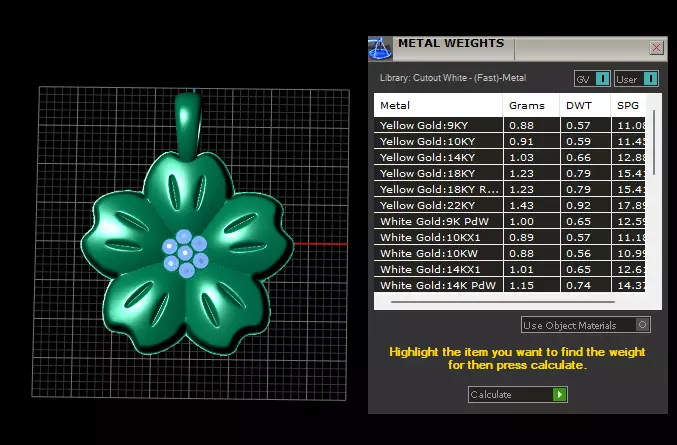Sort by the DWT column header
Viewport: 677px width, 445px height.
[585, 105]
